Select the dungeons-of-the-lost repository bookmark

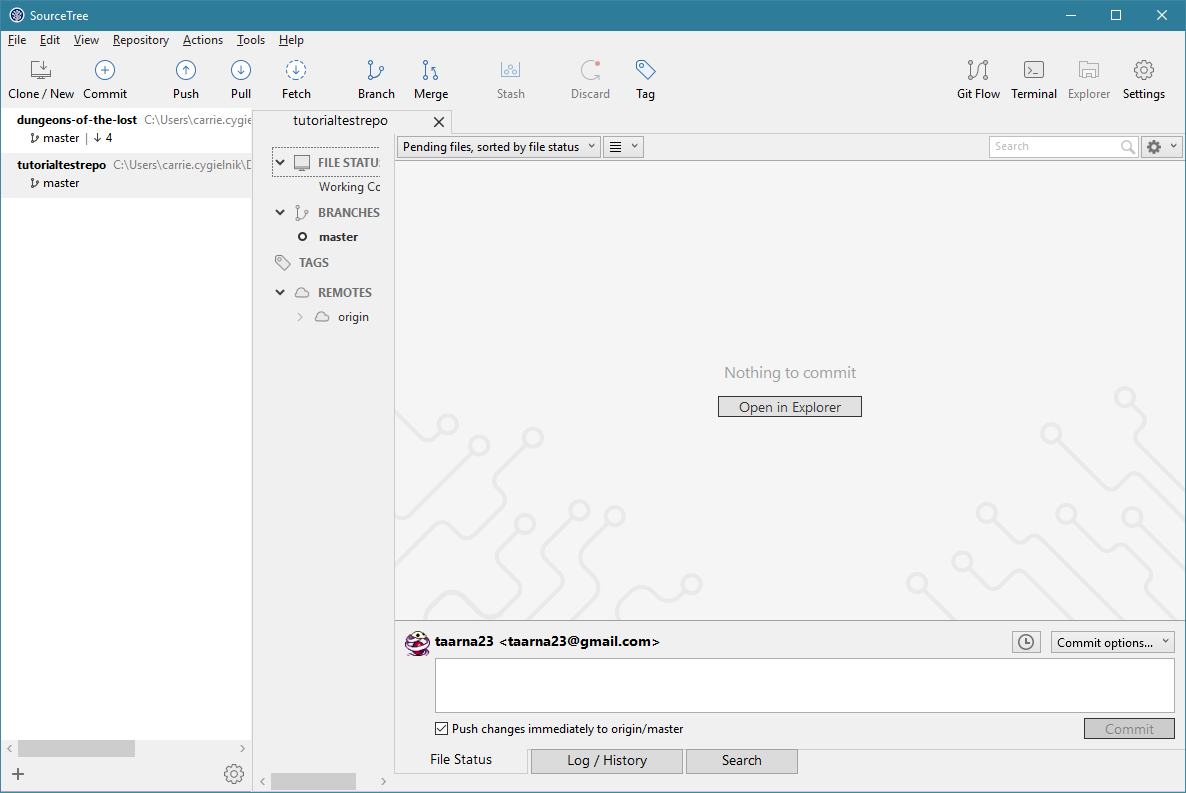pyautogui.click(x=126, y=129)
